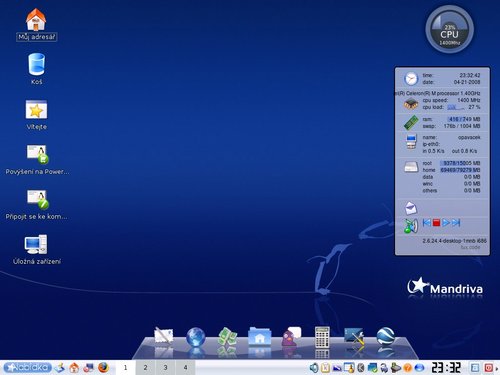Open the Koš trash desktop icon
Image resolution: width=500 pixels, height=375 pixels.
click(x=36, y=69)
